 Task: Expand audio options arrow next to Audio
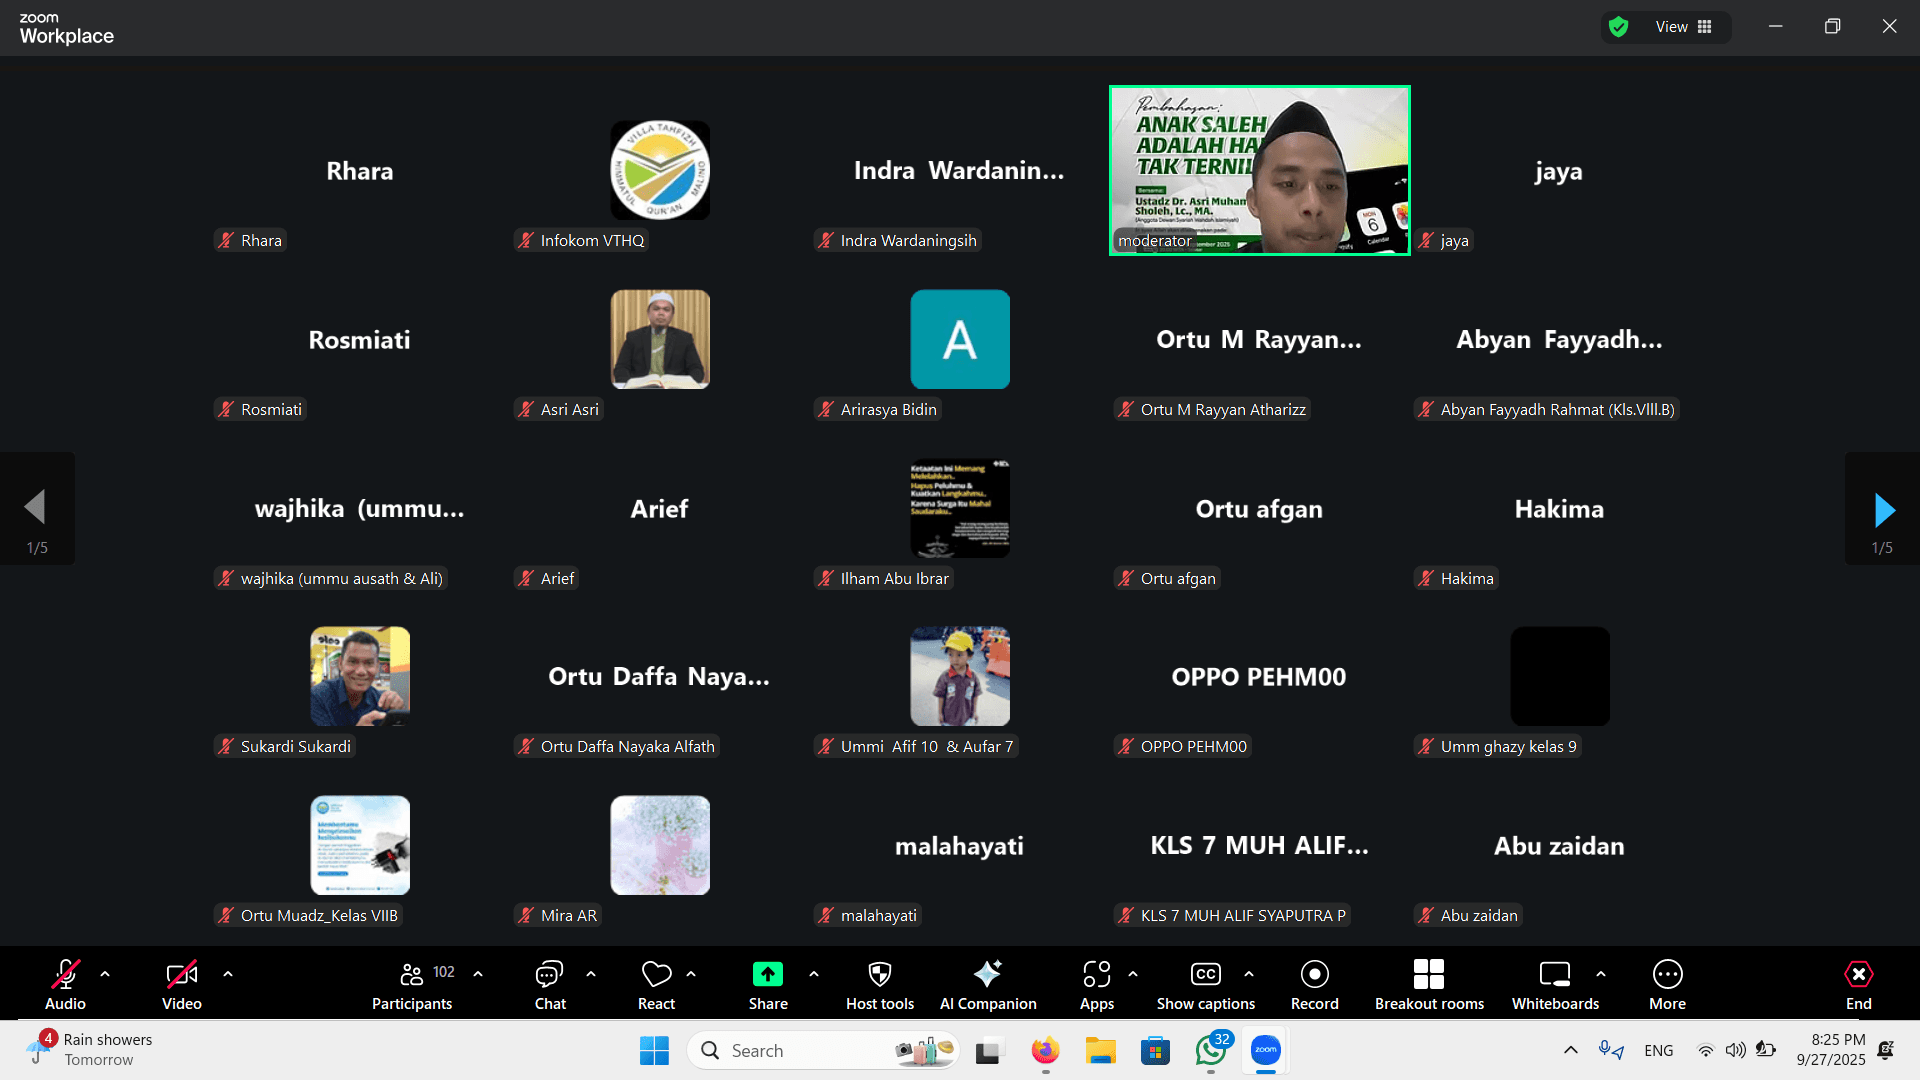coord(105,973)
